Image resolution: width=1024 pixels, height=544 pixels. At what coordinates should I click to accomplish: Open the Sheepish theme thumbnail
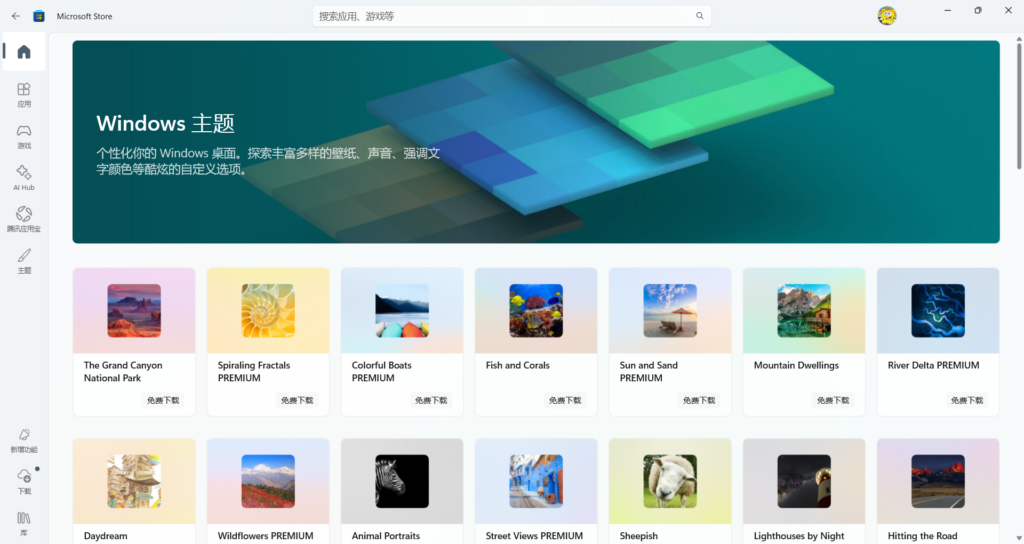[669, 481]
